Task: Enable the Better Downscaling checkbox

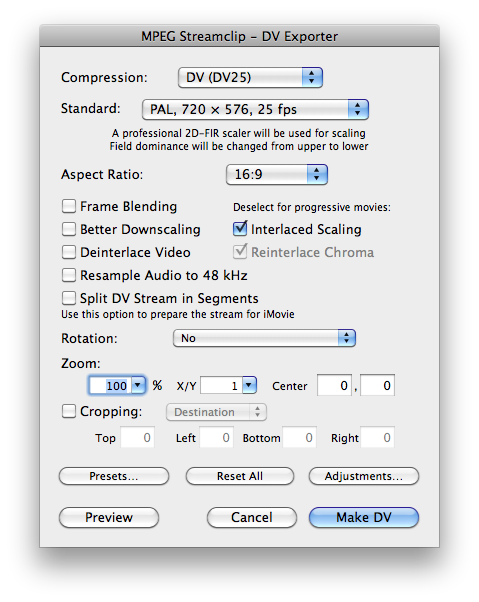Action: click(69, 229)
